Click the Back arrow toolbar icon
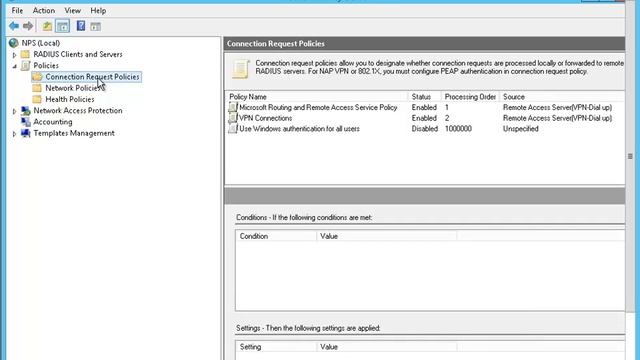The width and height of the screenshot is (640, 360). coord(14,27)
